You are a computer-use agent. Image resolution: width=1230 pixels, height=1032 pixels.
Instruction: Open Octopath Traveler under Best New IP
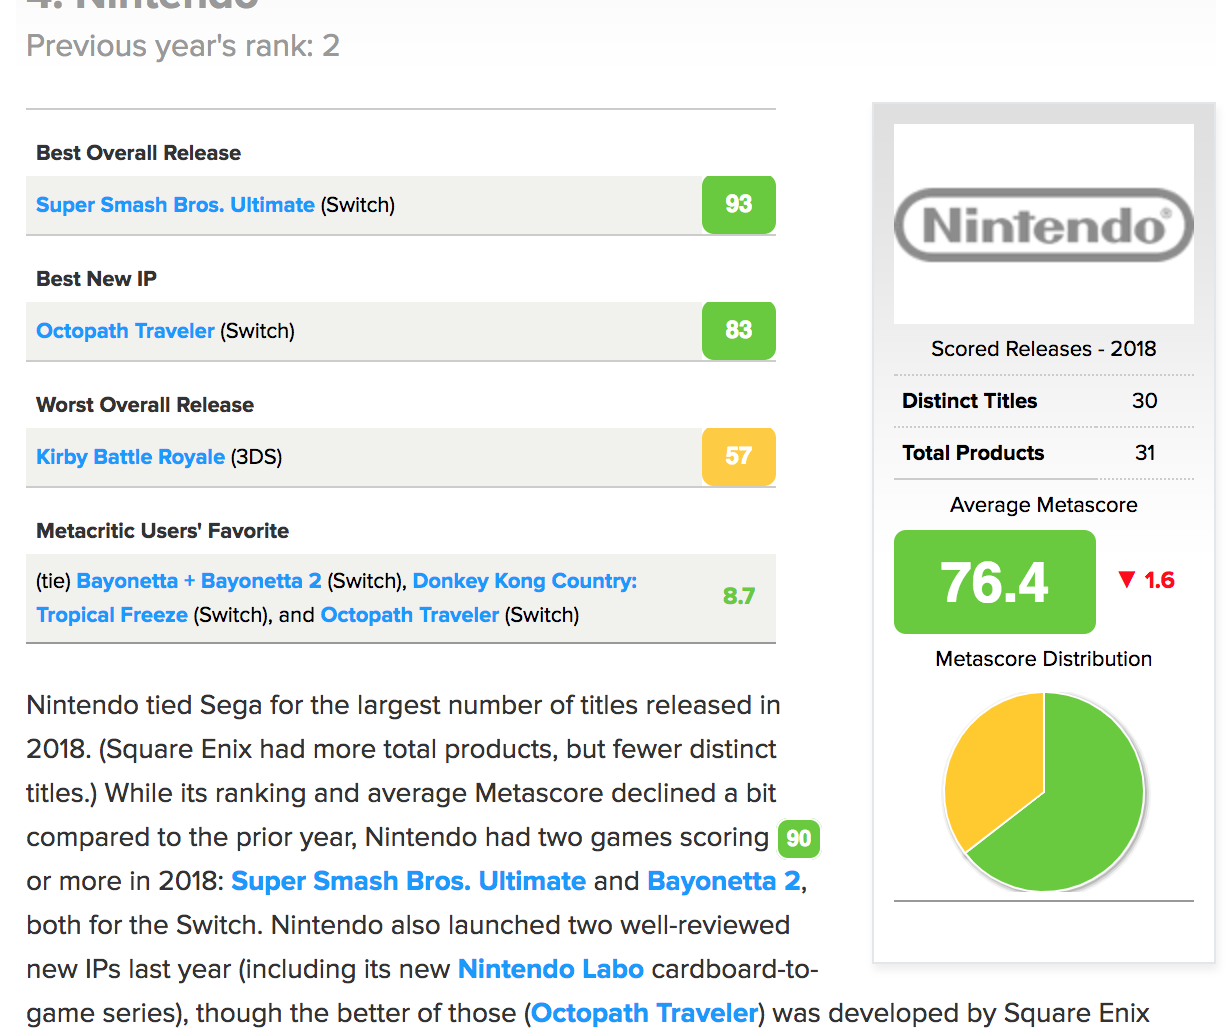click(x=125, y=331)
